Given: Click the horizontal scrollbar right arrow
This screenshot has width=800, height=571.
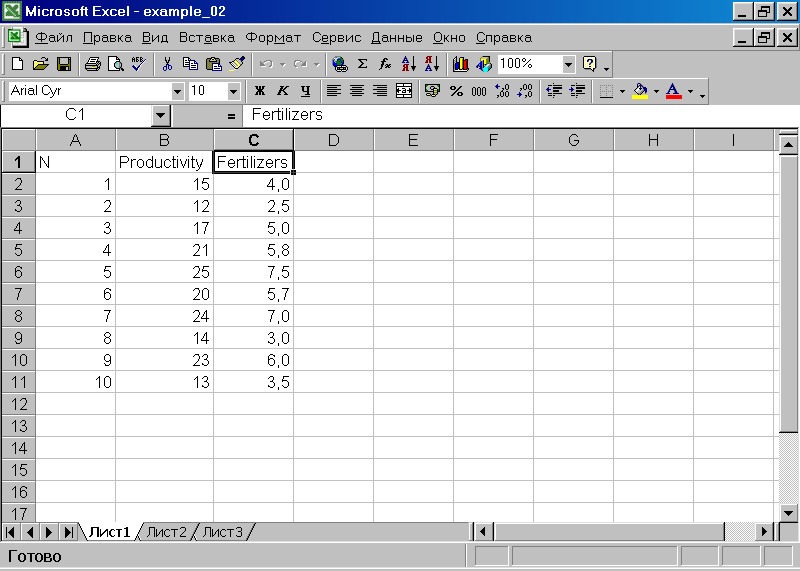Looking at the screenshot, I should tap(764, 532).
